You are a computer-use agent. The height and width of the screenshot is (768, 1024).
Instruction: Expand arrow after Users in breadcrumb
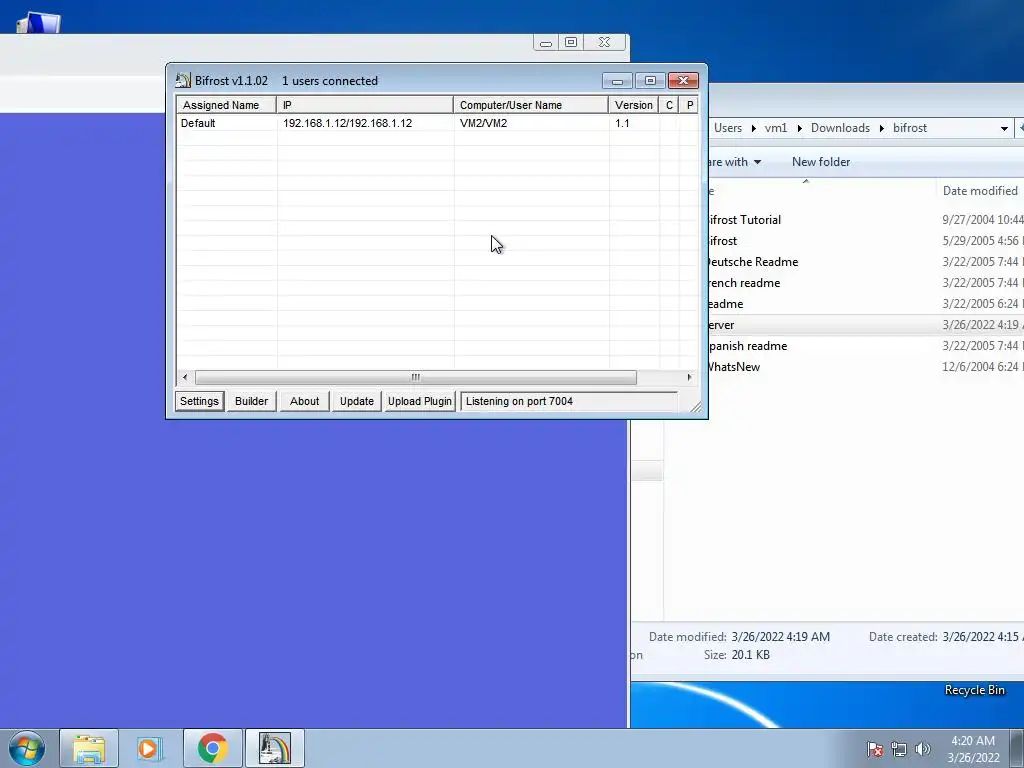(753, 129)
